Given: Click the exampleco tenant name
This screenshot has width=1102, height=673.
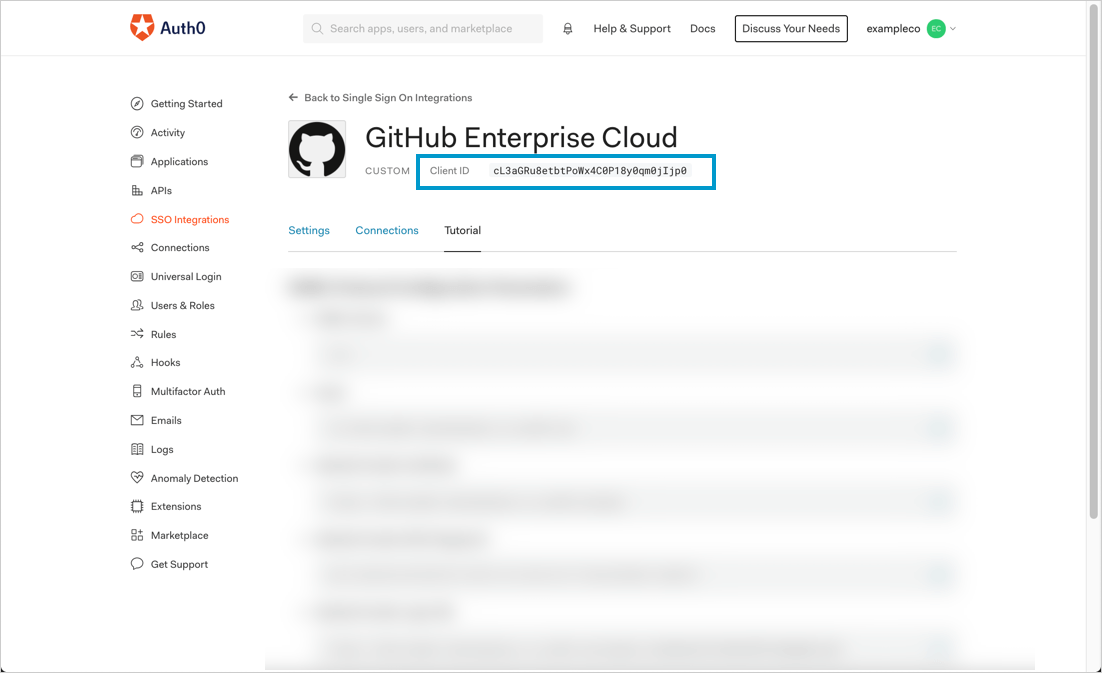Looking at the screenshot, I should click(893, 29).
